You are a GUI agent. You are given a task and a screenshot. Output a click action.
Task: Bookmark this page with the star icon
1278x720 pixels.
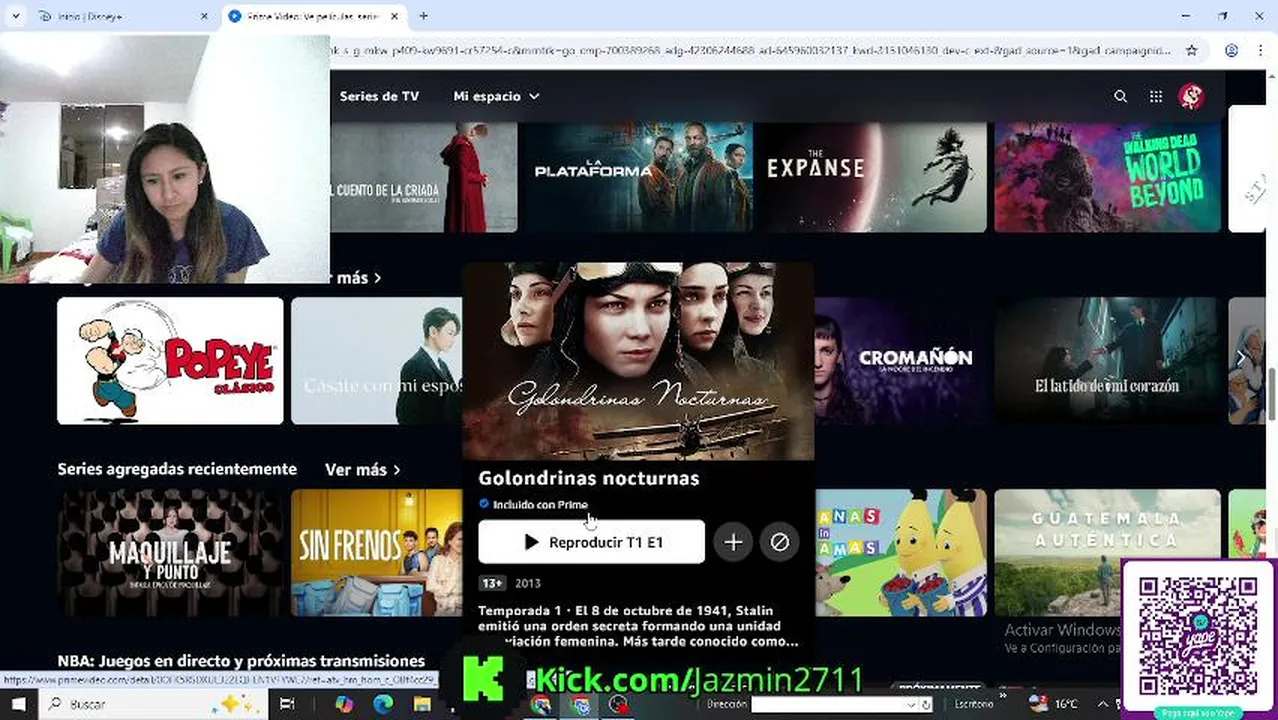[1191, 50]
